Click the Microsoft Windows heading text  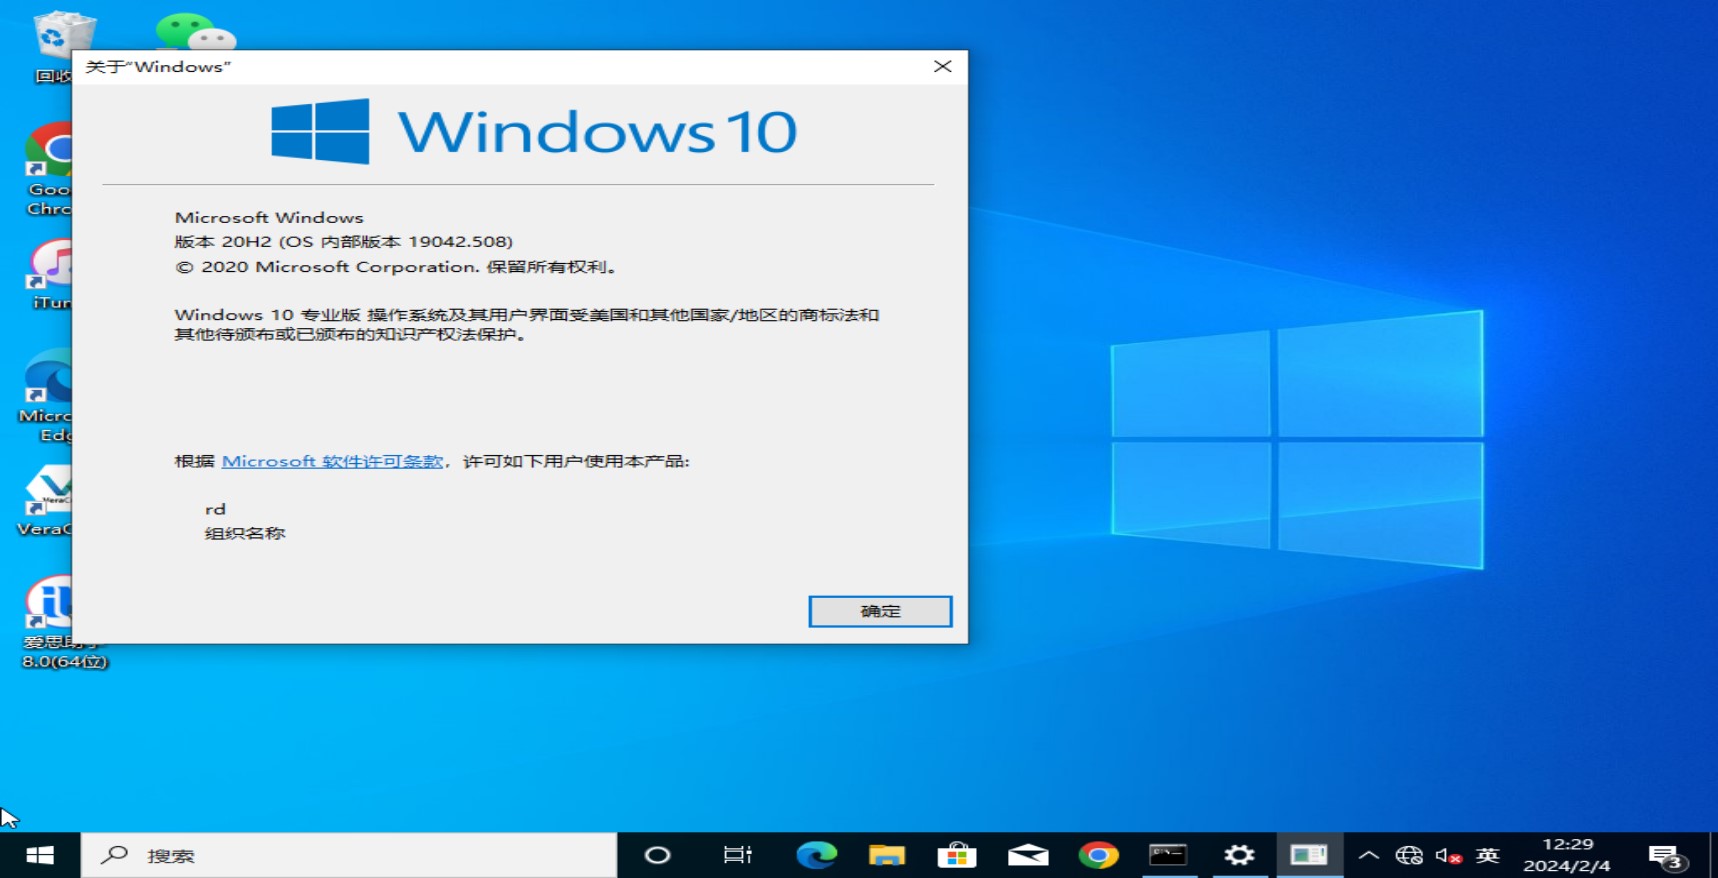point(269,217)
